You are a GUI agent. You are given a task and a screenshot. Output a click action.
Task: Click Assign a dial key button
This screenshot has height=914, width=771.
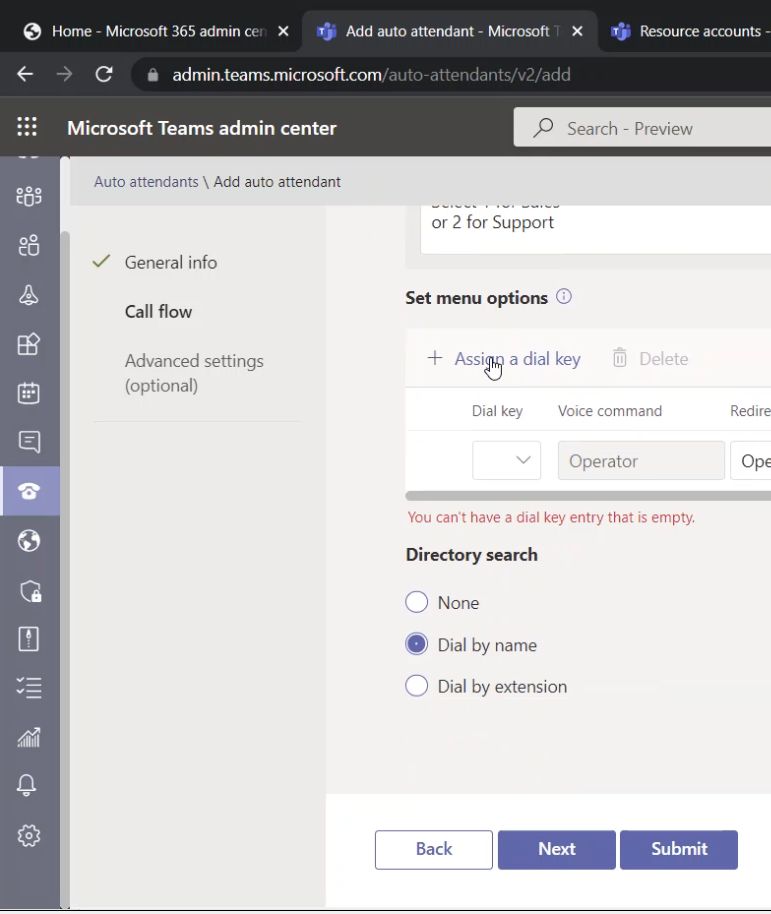[x=504, y=359]
